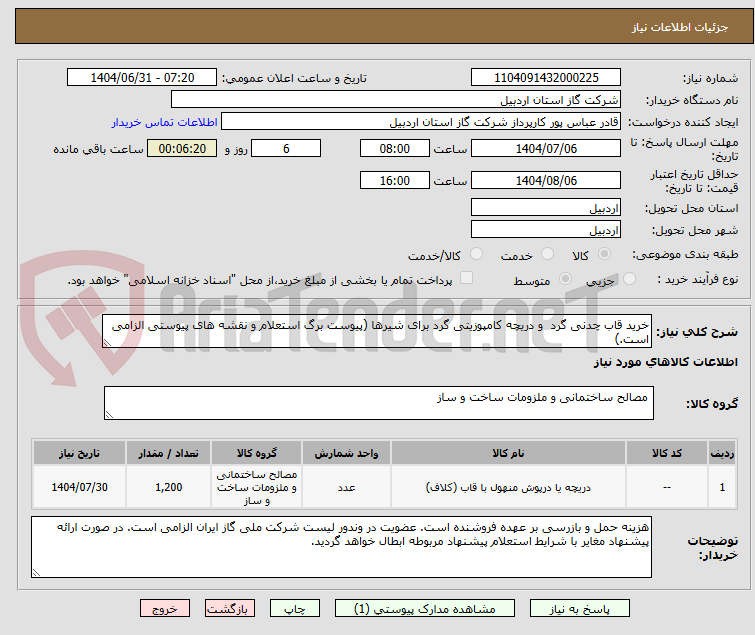
Task: Open مشاهده مدارک پیوستی (1) button
Action: tap(425, 609)
